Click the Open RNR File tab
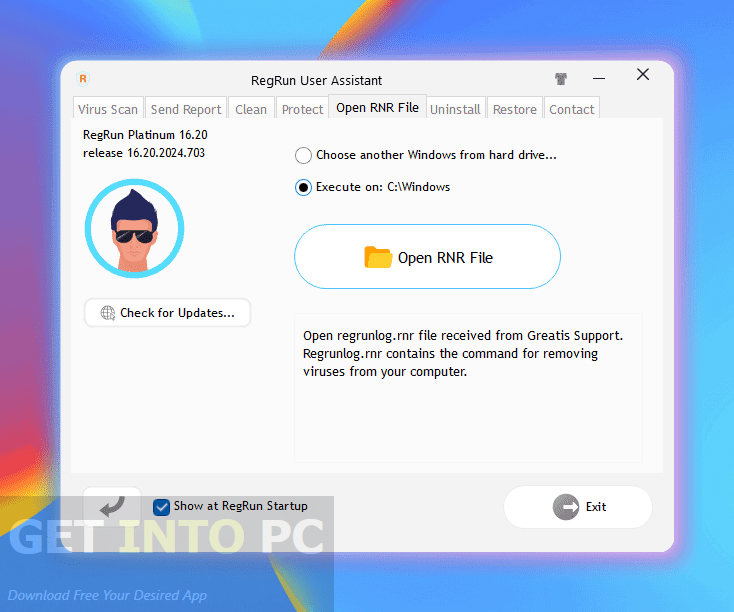 pyautogui.click(x=377, y=108)
